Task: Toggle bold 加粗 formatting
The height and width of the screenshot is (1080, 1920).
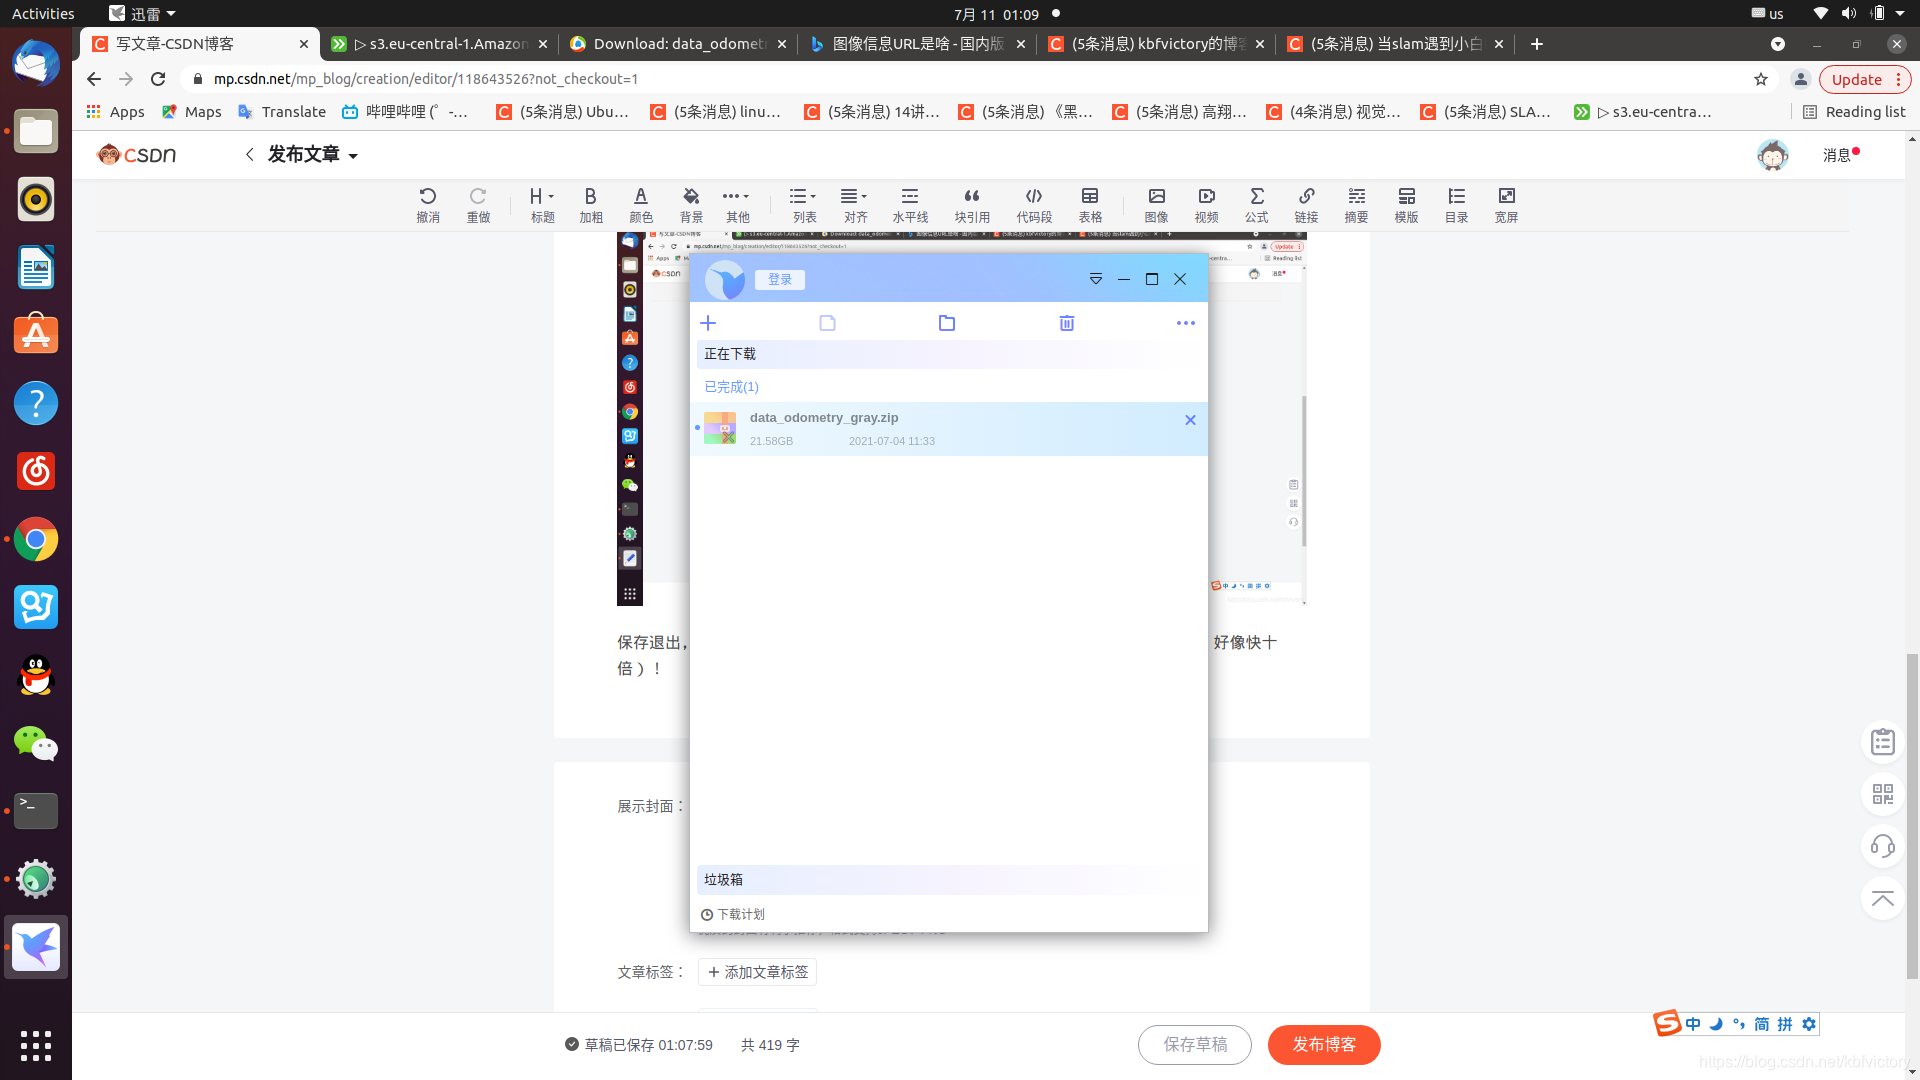Action: pos(590,204)
